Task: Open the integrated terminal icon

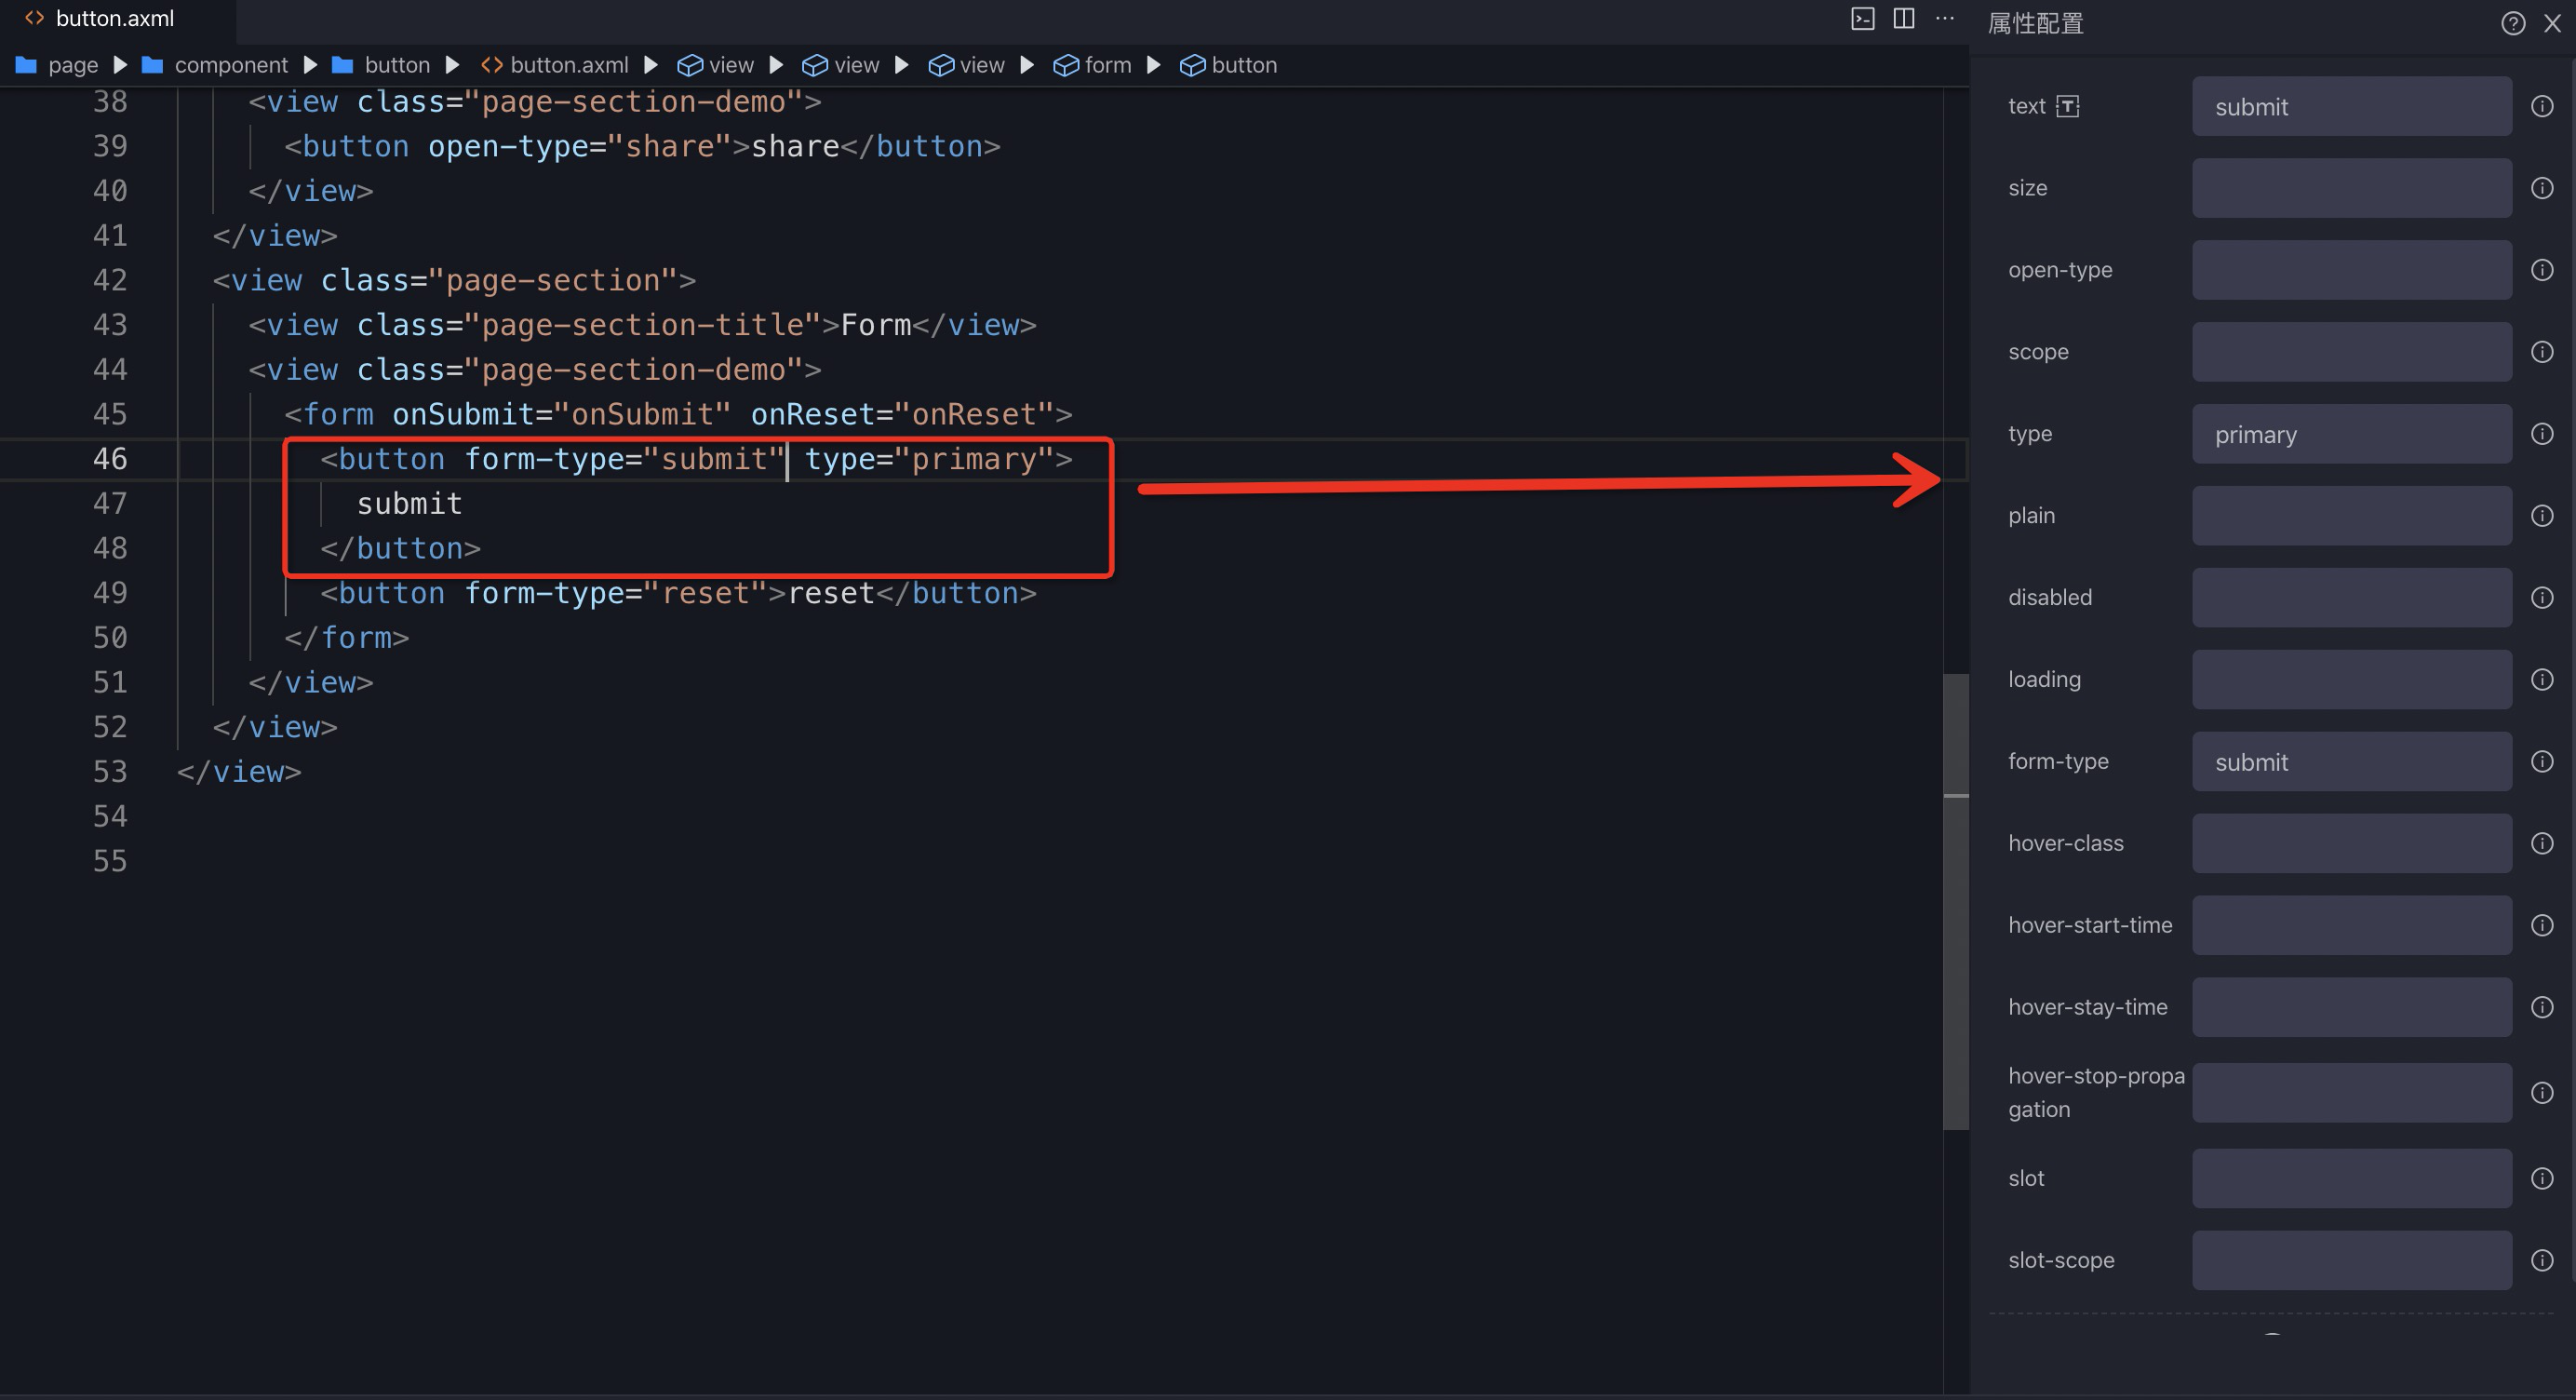Action: coord(1862,18)
